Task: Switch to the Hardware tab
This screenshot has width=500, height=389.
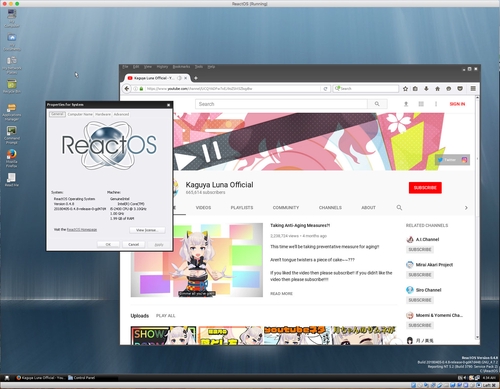Action: [x=103, y=114]
